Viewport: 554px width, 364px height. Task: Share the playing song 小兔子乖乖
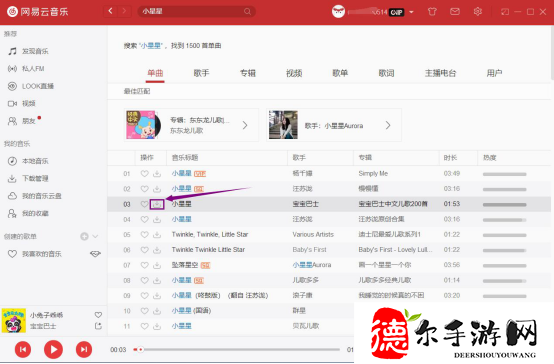coord(98,326)
